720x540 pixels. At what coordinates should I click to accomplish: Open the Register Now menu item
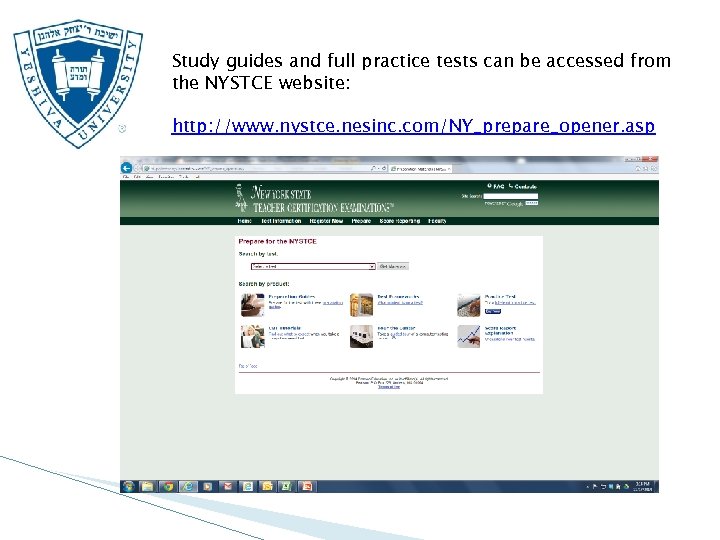pos(326,221)
